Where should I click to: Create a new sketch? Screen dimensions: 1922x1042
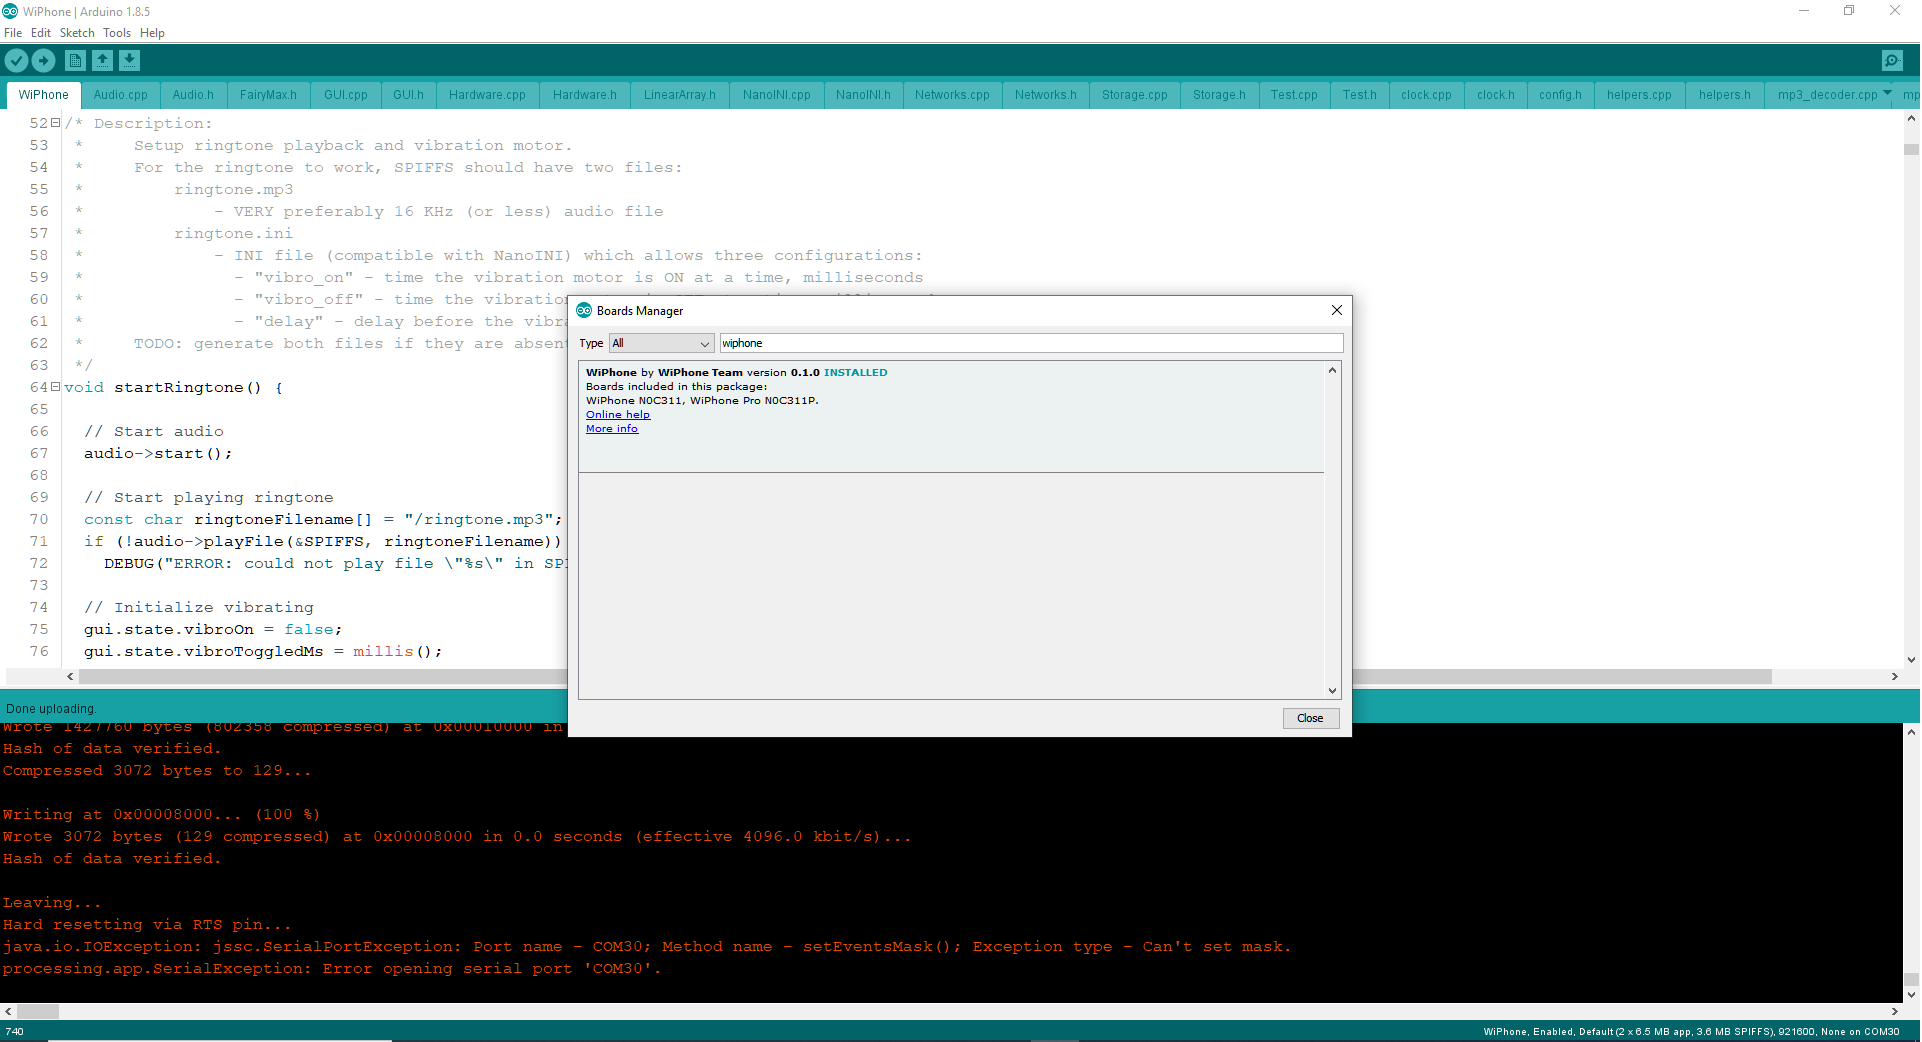(x=75, y=60)
